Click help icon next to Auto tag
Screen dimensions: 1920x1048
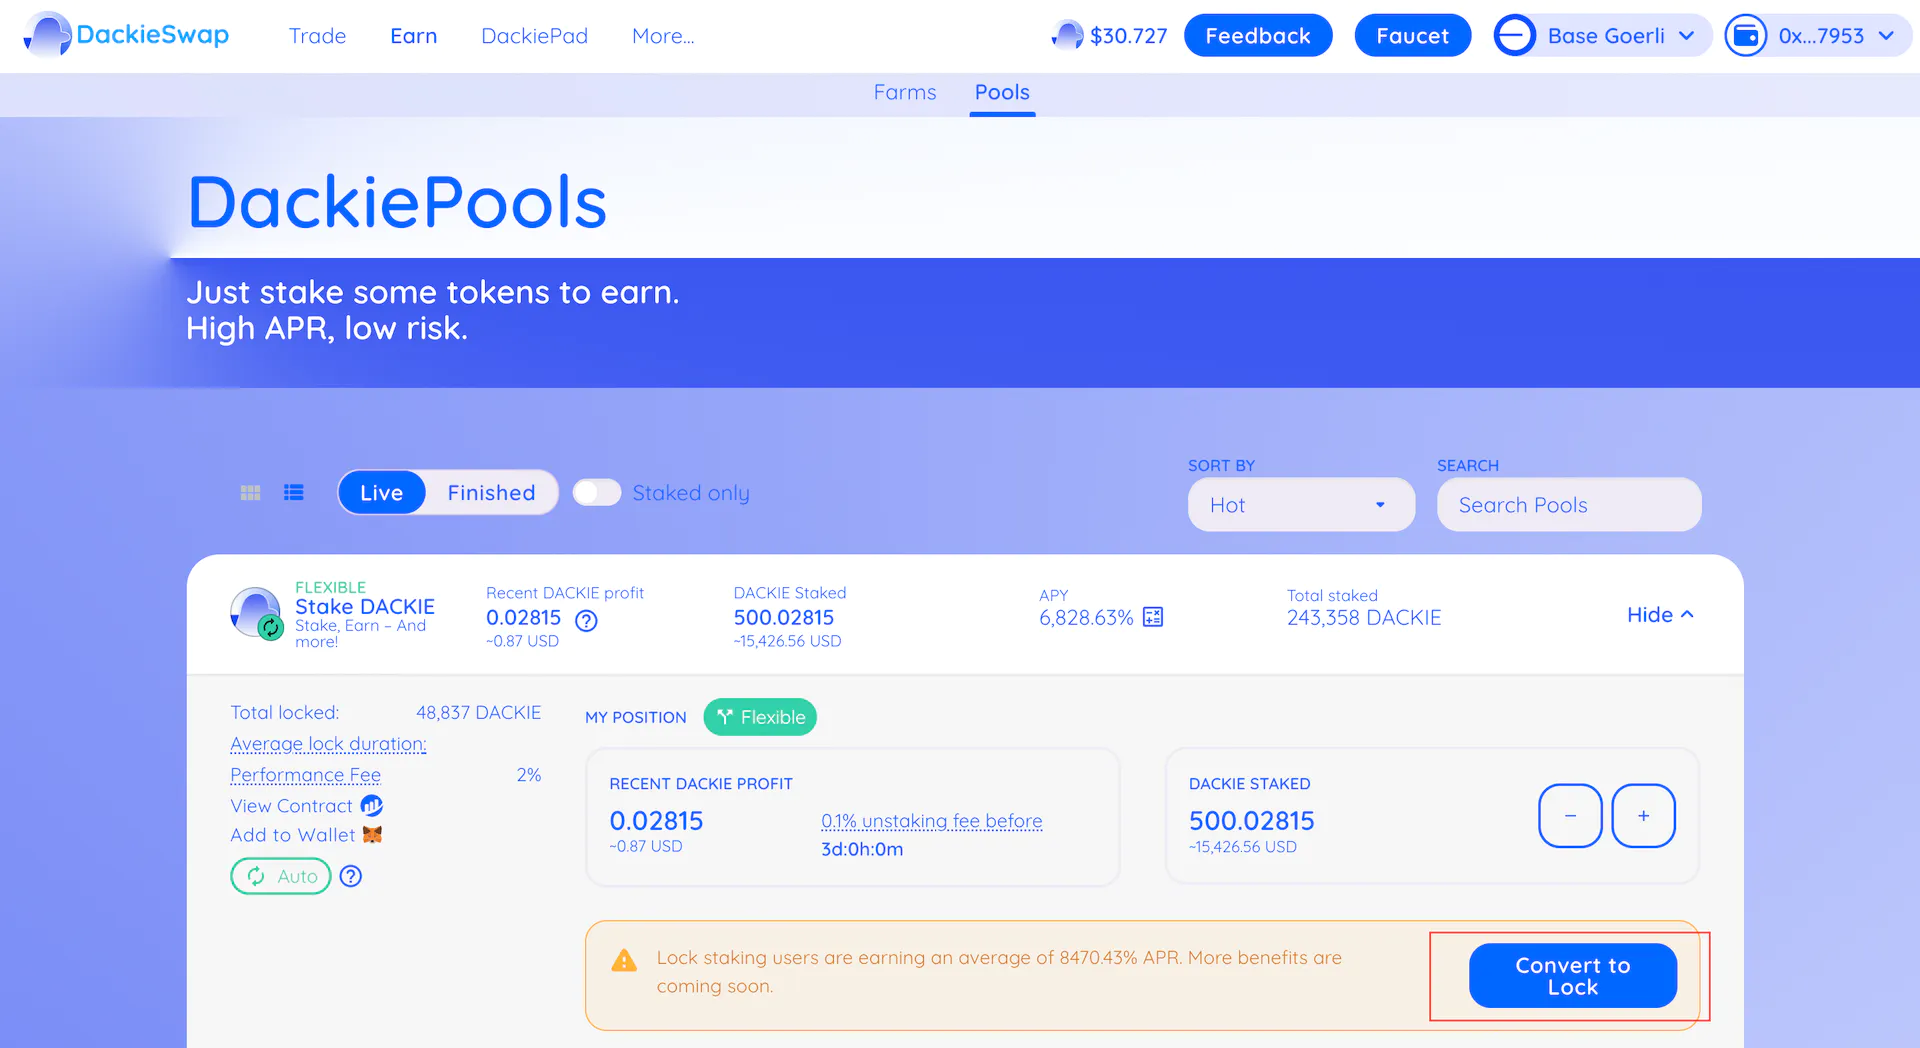pyautogui.click(x=351, y=877)
